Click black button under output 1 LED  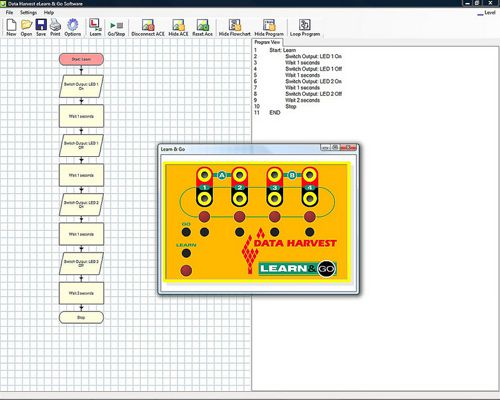[204, 232]
